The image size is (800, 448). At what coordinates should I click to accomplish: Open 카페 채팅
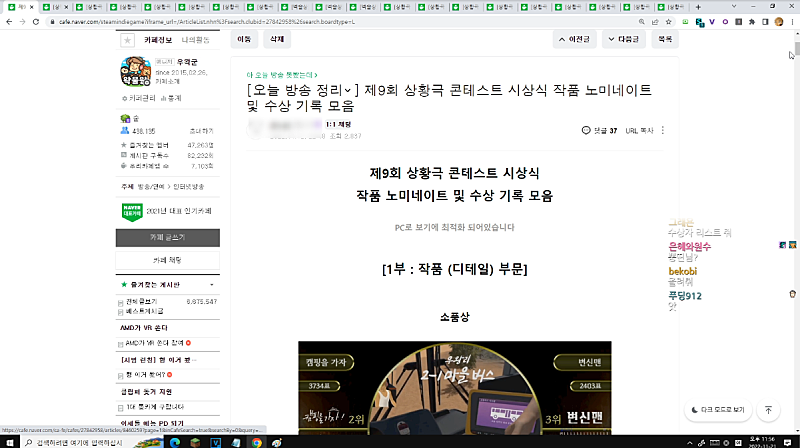pos(167,260)
